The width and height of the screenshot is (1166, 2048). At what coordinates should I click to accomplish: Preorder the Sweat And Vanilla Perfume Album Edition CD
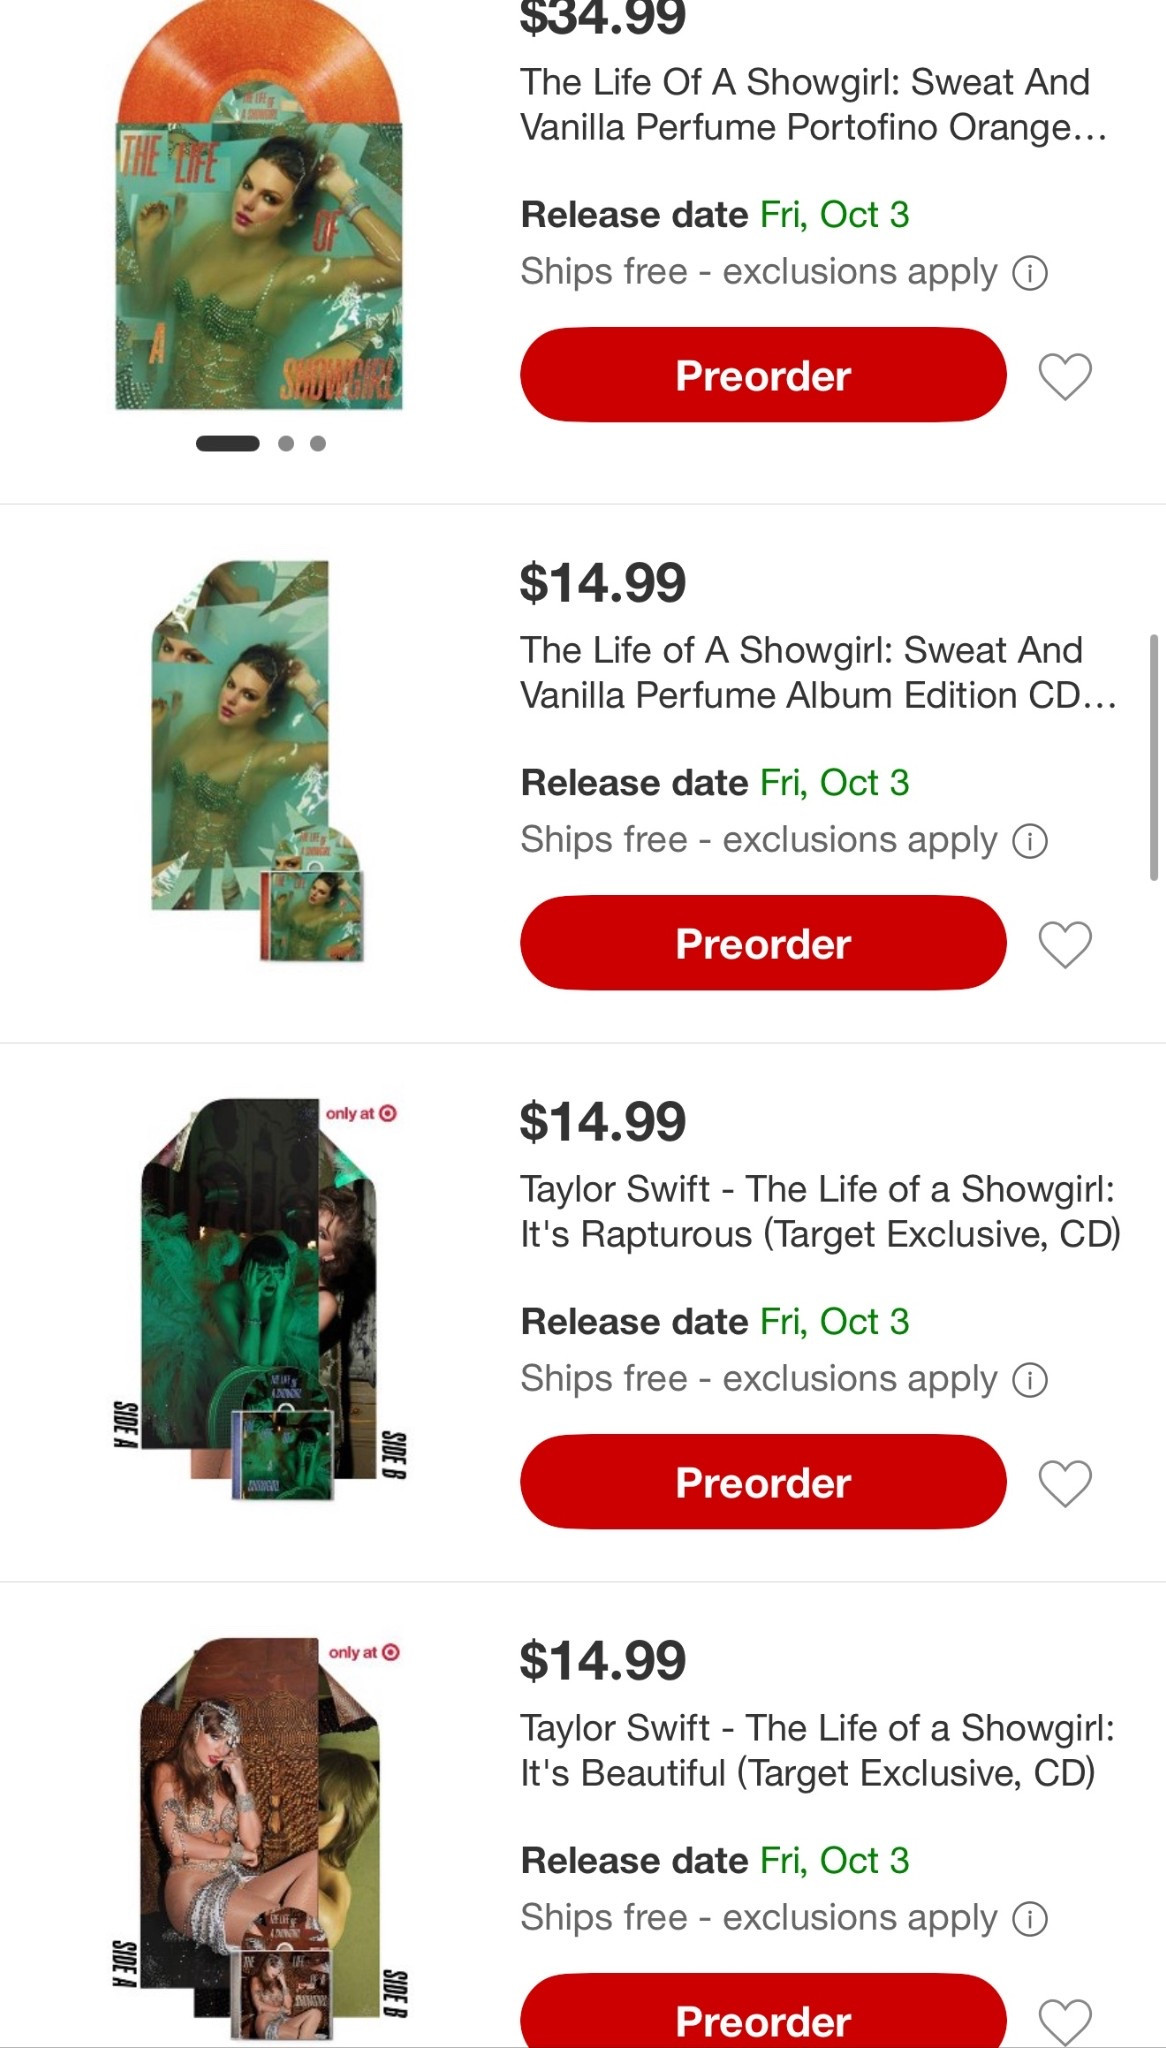click(762, 943)
